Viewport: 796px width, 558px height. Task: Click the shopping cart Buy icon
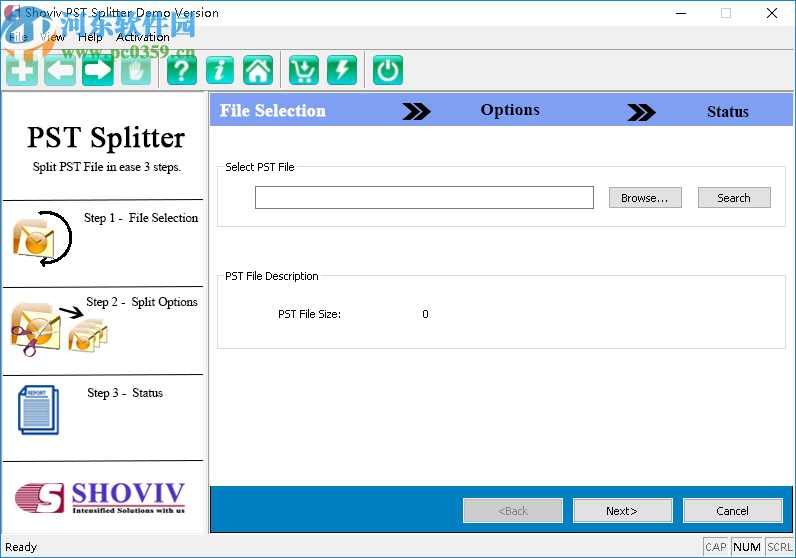304,70
